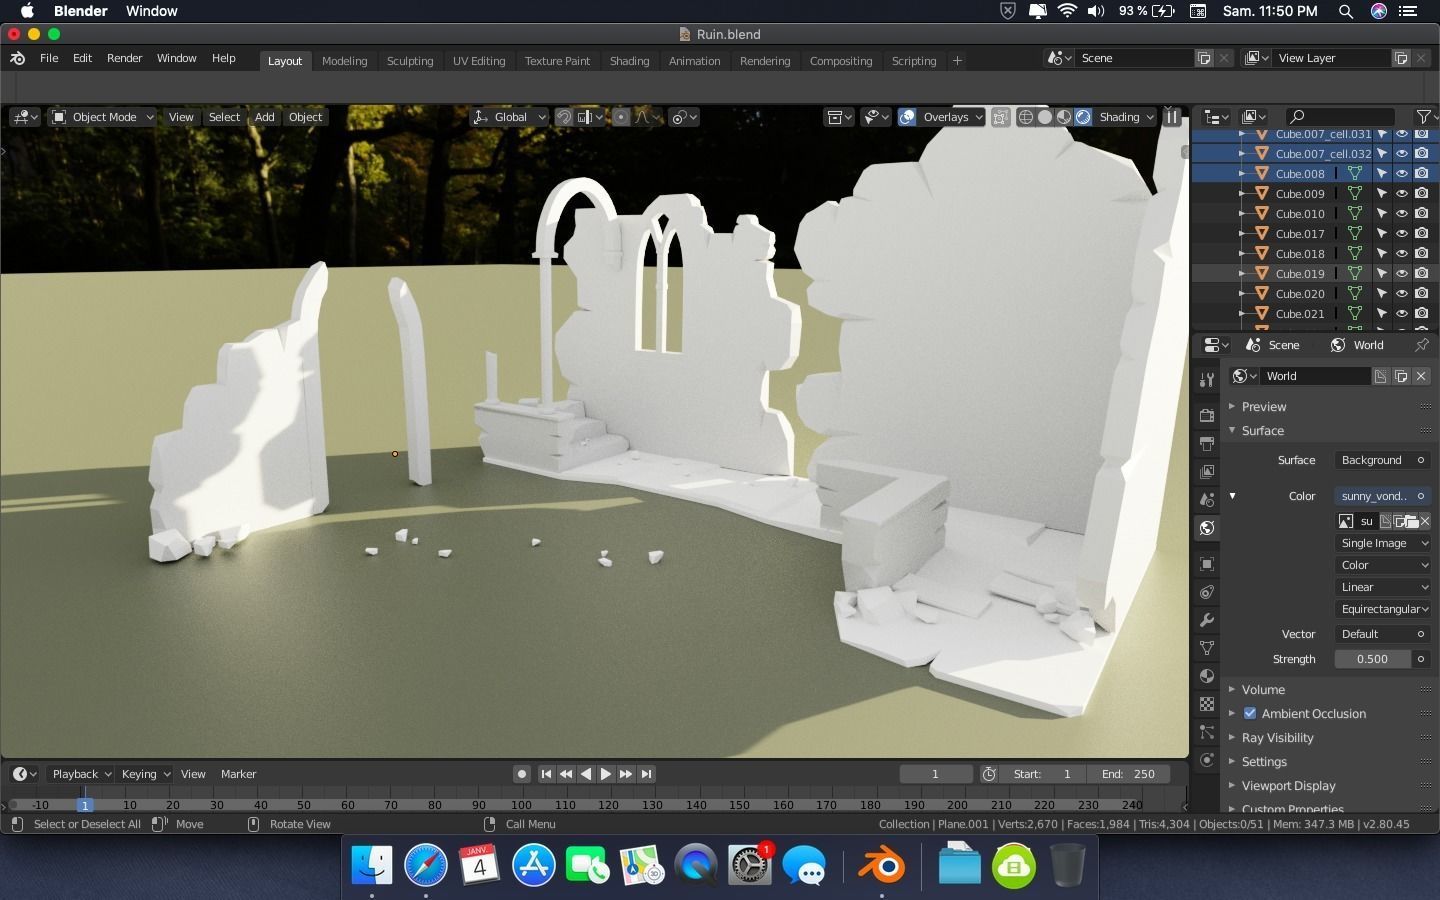Expand Cube.020 in outliner
The image size is (1440, 900).
(x=1242, y=294)
